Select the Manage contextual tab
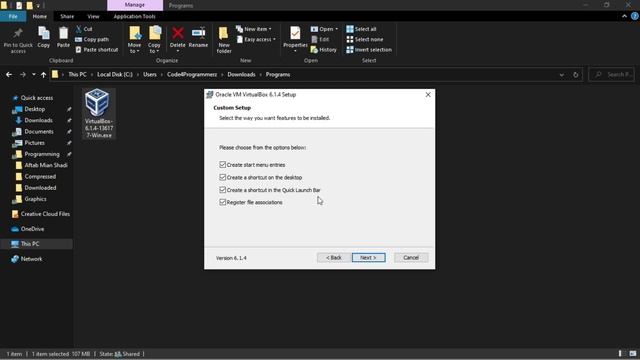 coord(135,5)
